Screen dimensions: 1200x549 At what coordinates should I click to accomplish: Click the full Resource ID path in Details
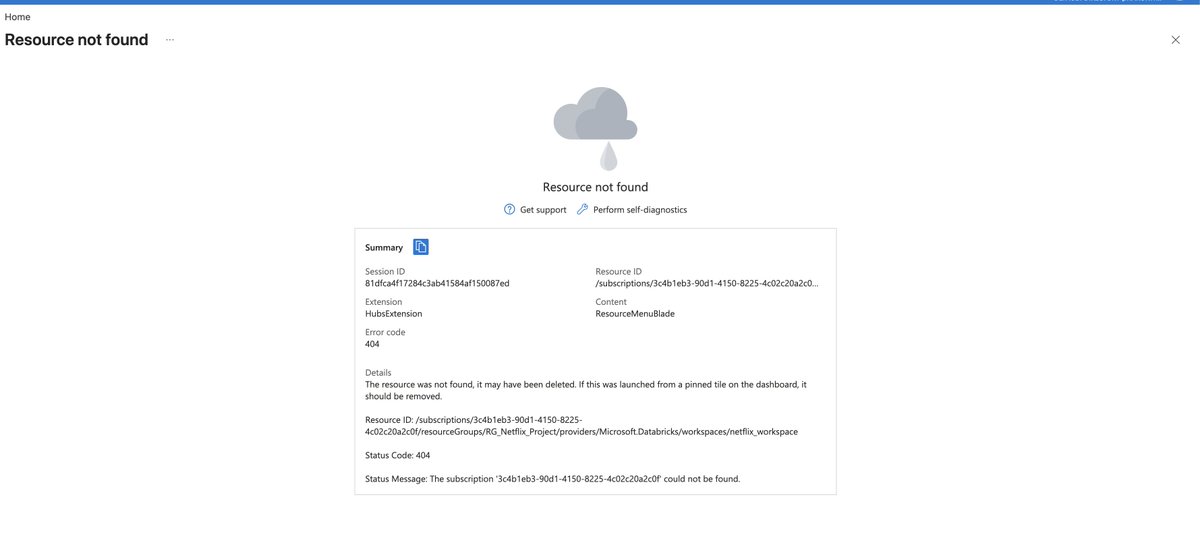coord(582,426)
